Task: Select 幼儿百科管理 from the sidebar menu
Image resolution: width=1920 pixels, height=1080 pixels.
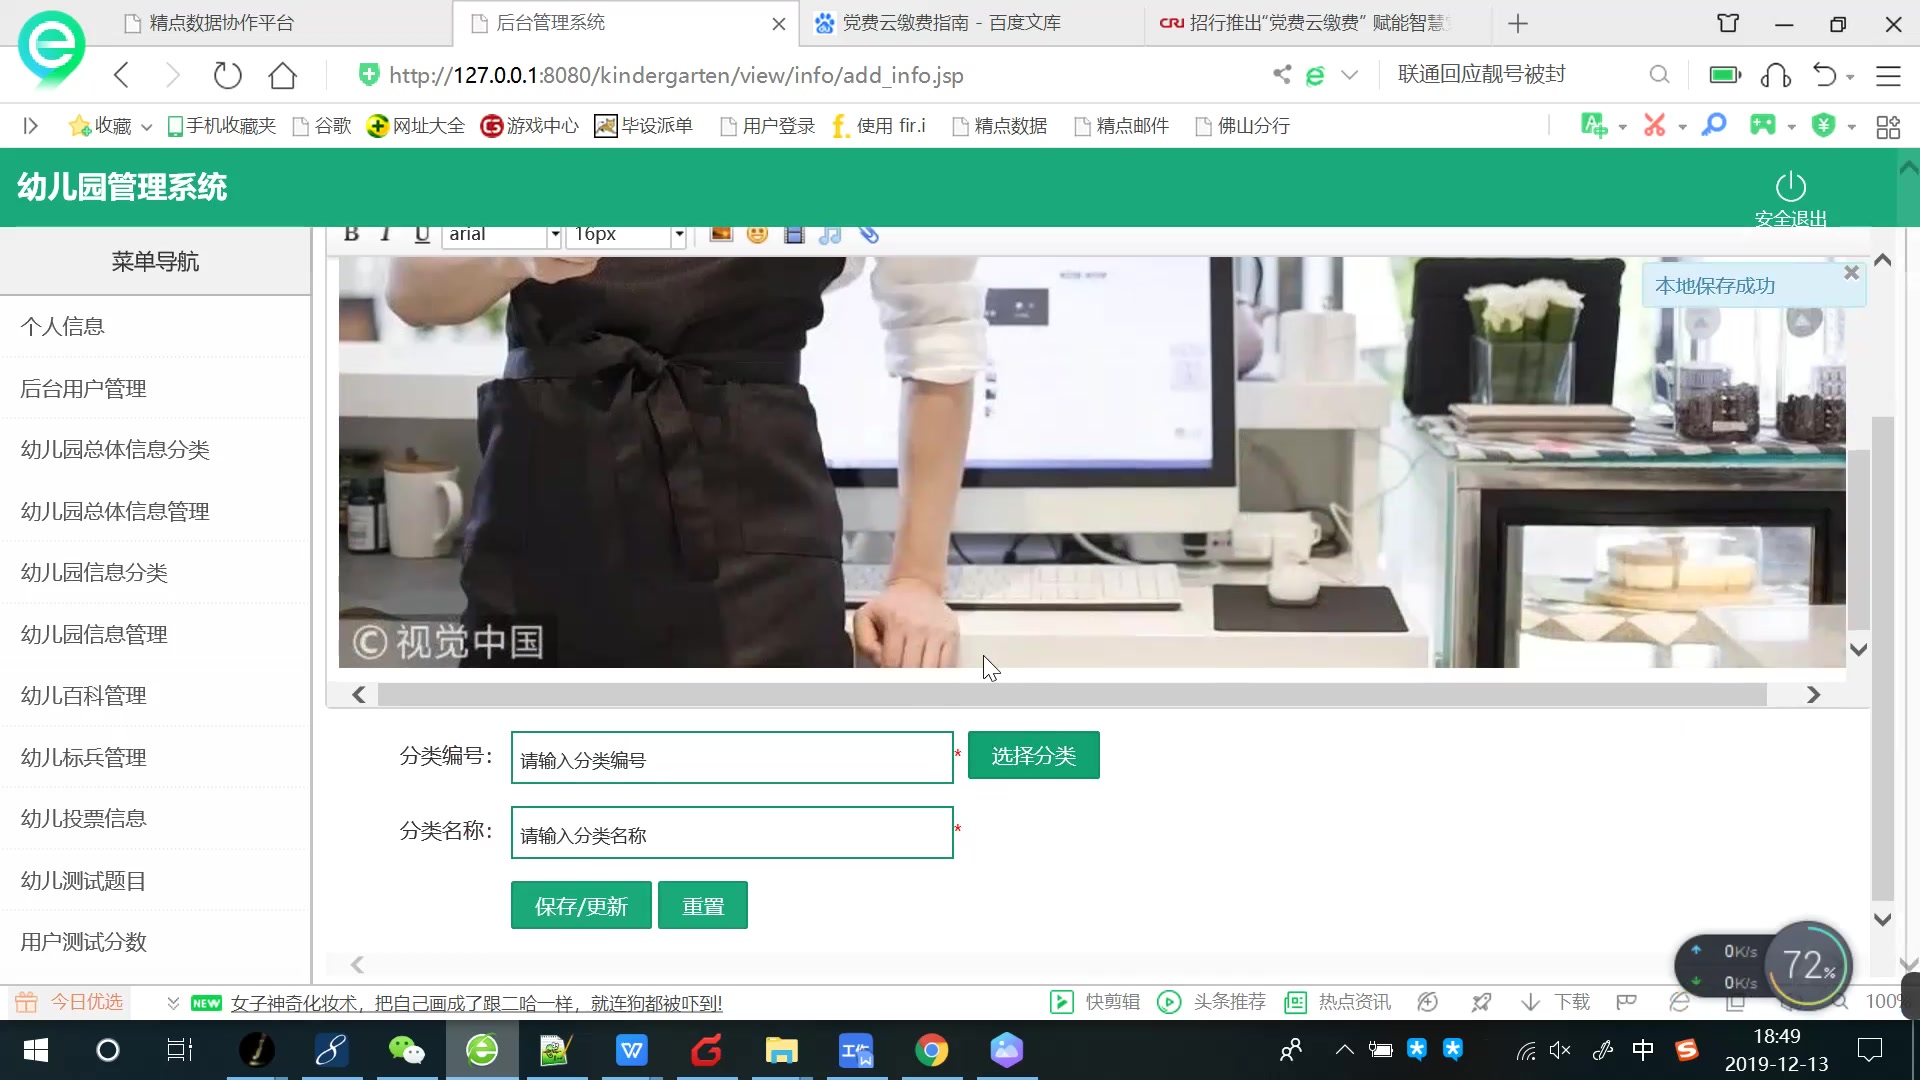Action: [x=83, y=695]
